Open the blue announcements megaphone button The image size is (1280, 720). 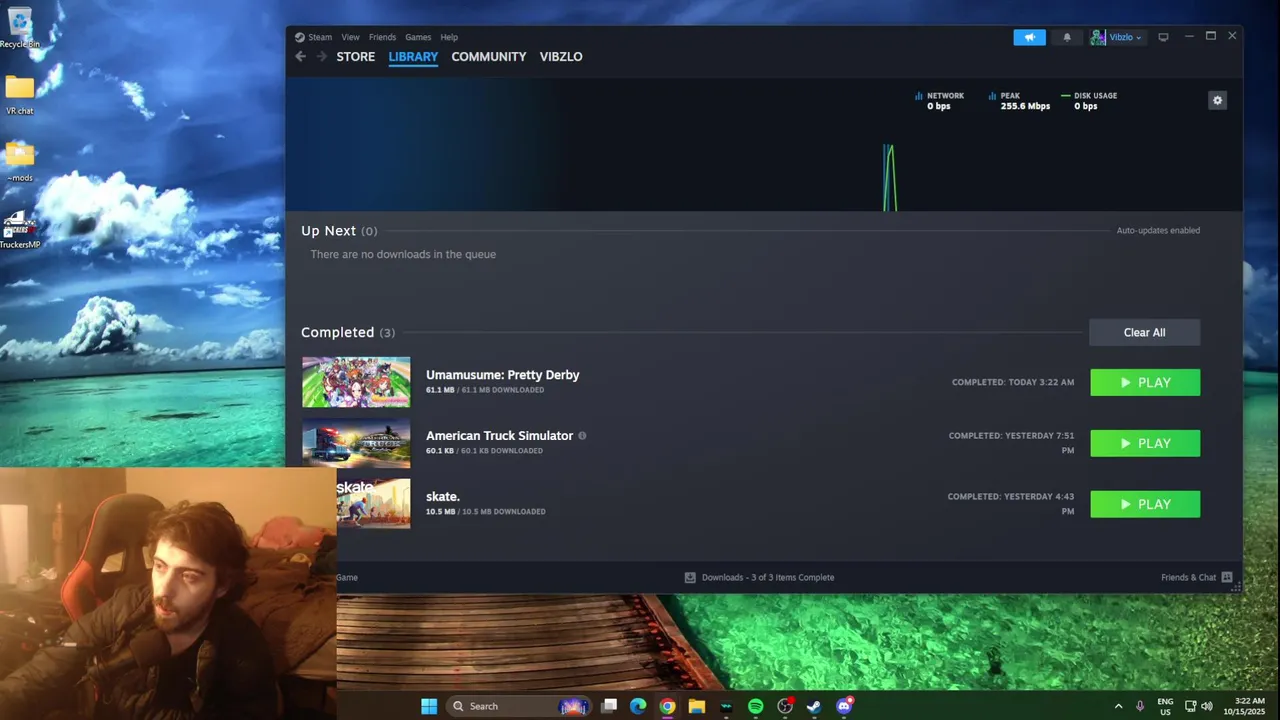[x=1029, y=37]
